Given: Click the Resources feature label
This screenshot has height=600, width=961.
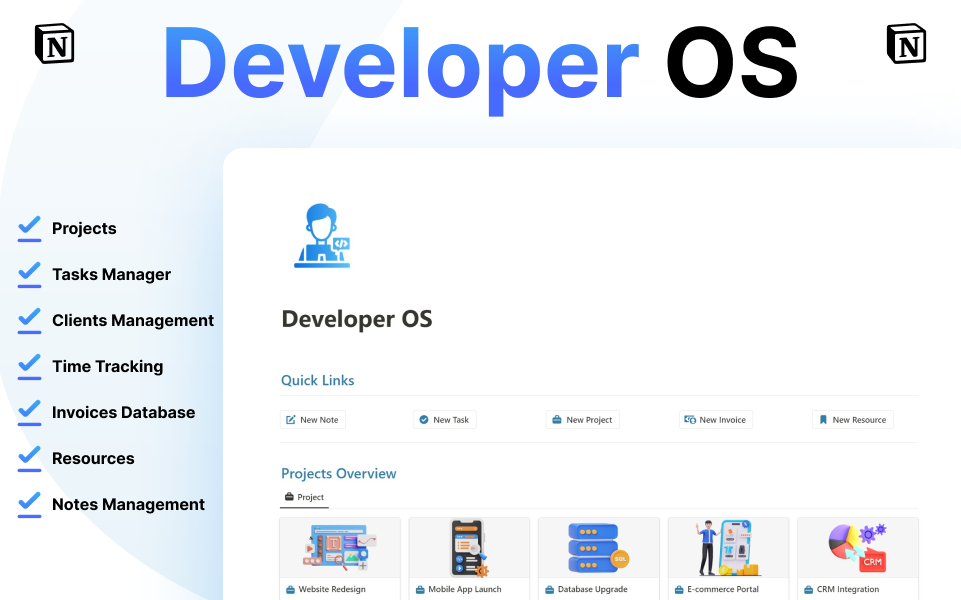Looking at the screenshot, I should tap(93, 458).
